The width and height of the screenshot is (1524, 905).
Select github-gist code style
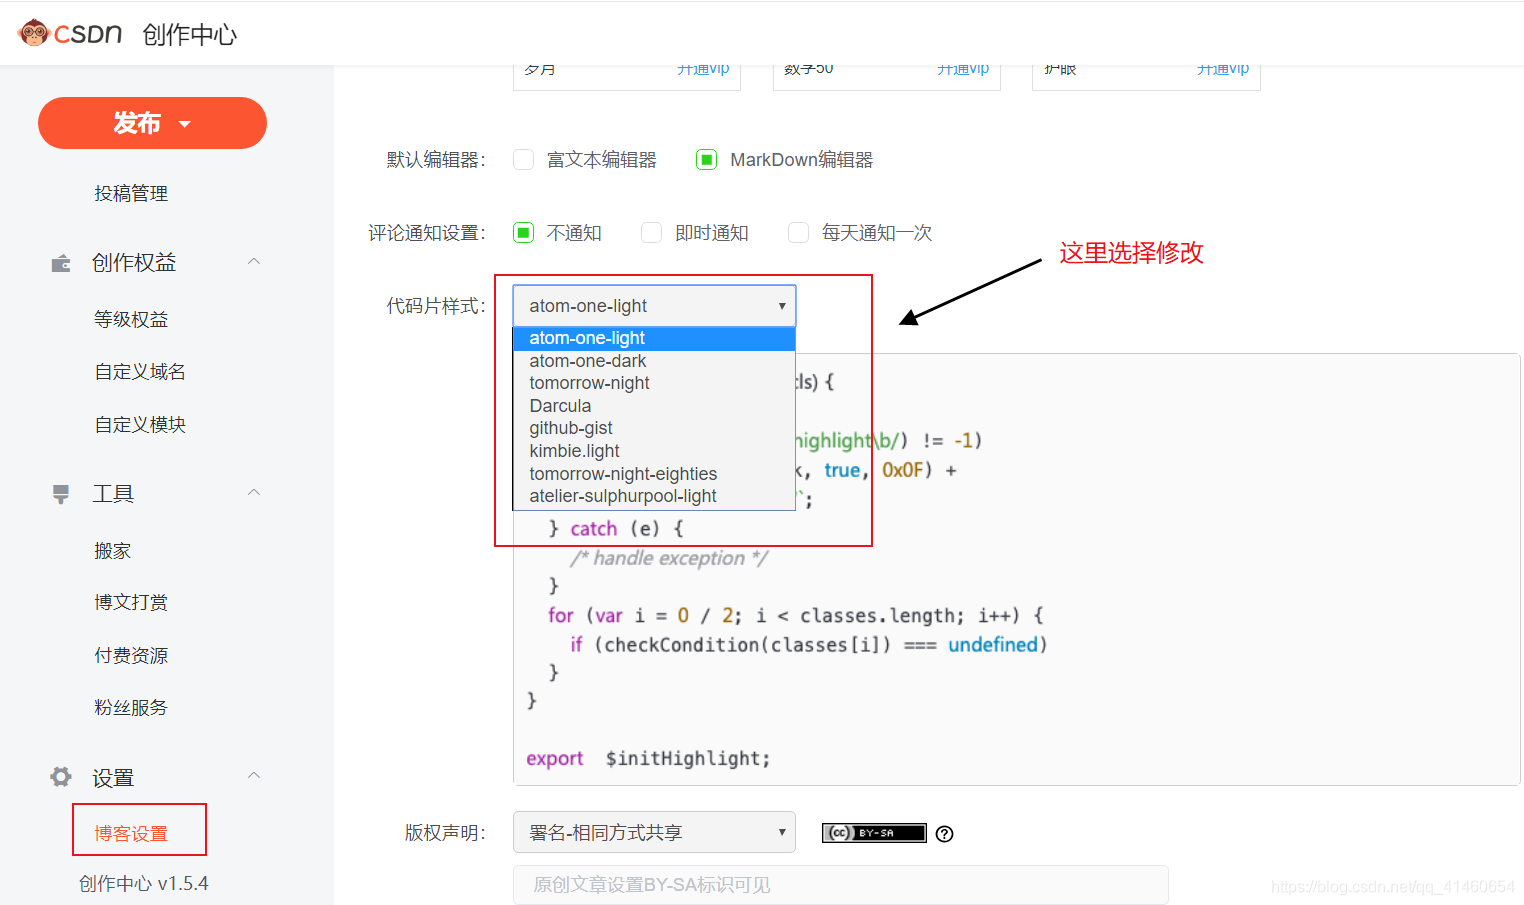(654, 428)
